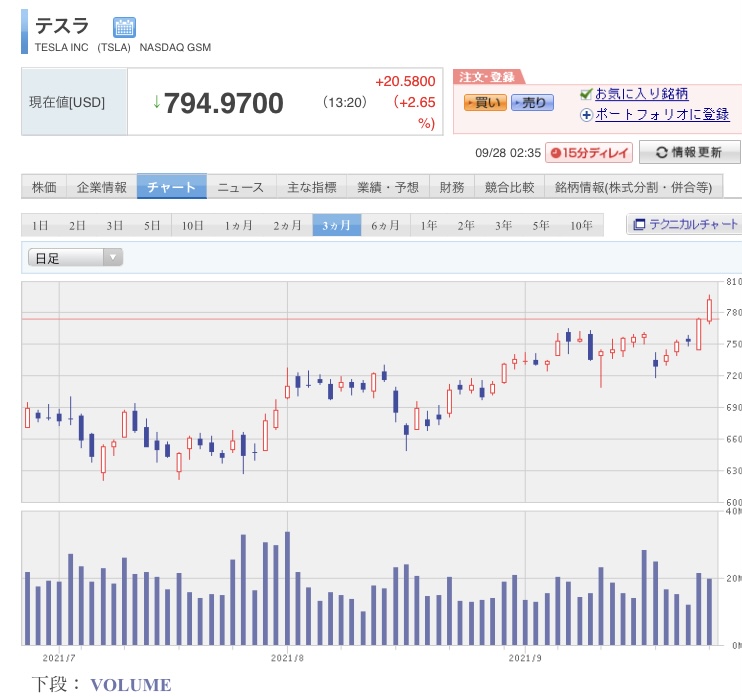Set chart range to 10年
This screenshot has width=742, height=697.
(x=582, y=225)
